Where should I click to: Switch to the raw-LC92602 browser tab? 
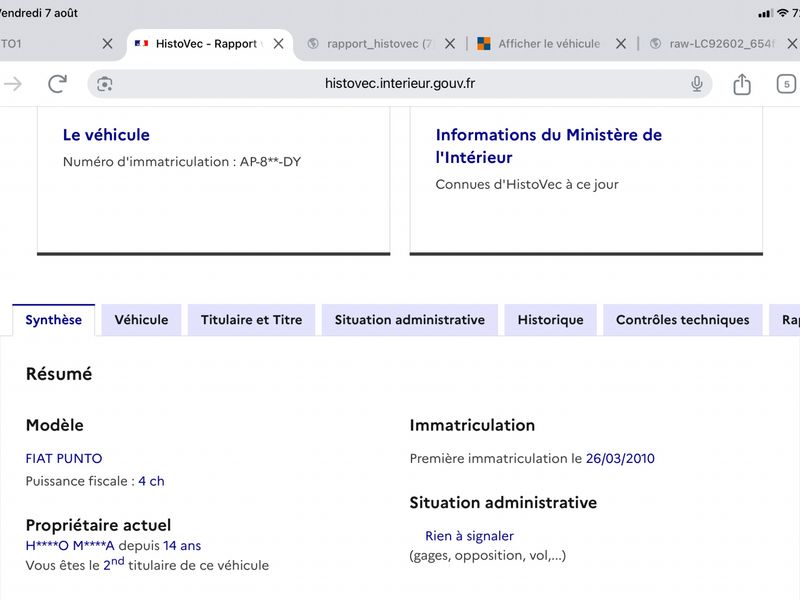click(x=713, y=44)
